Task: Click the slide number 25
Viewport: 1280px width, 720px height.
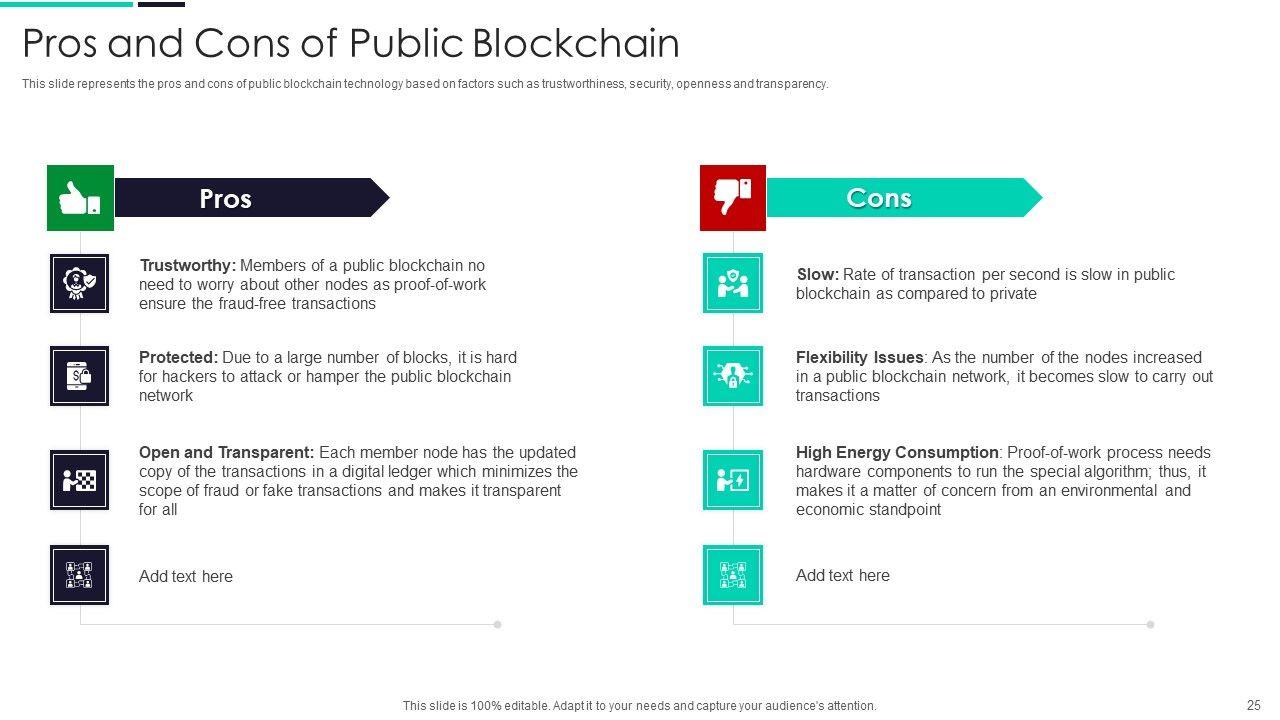Action: click(1253, 705)
